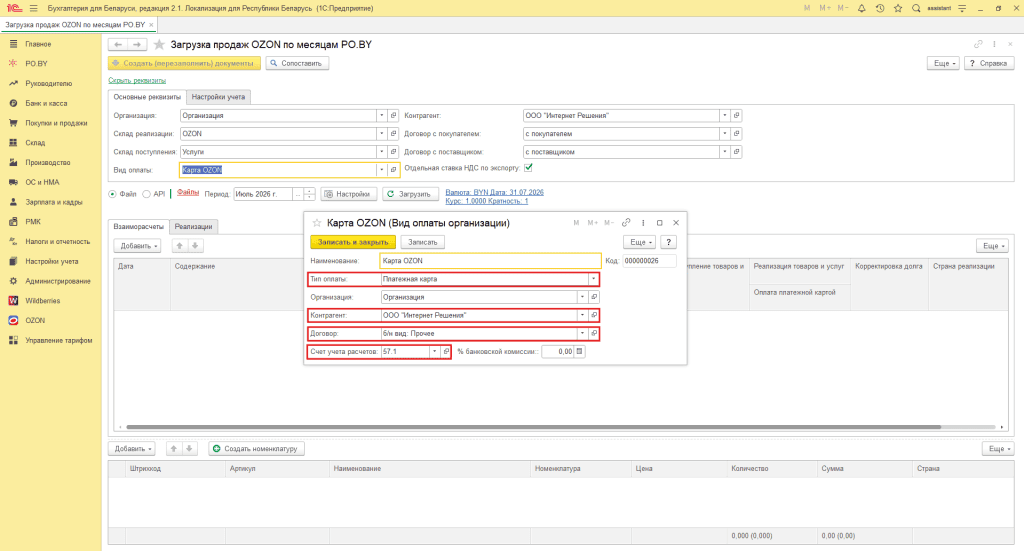Open Банк и касса section

click(46, 103)
